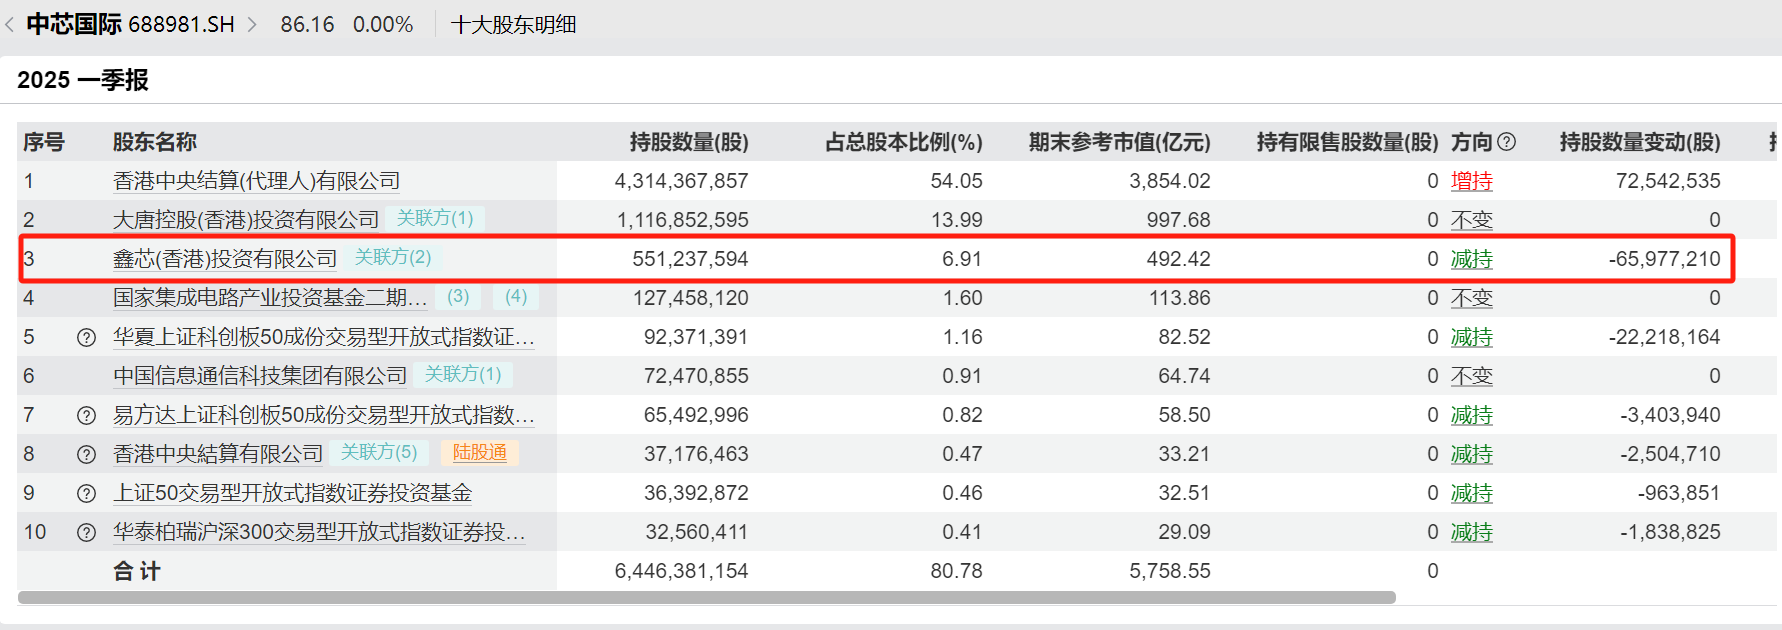
Task: Click the 不变 link for 大唐控股
Action: [1472, 220]
